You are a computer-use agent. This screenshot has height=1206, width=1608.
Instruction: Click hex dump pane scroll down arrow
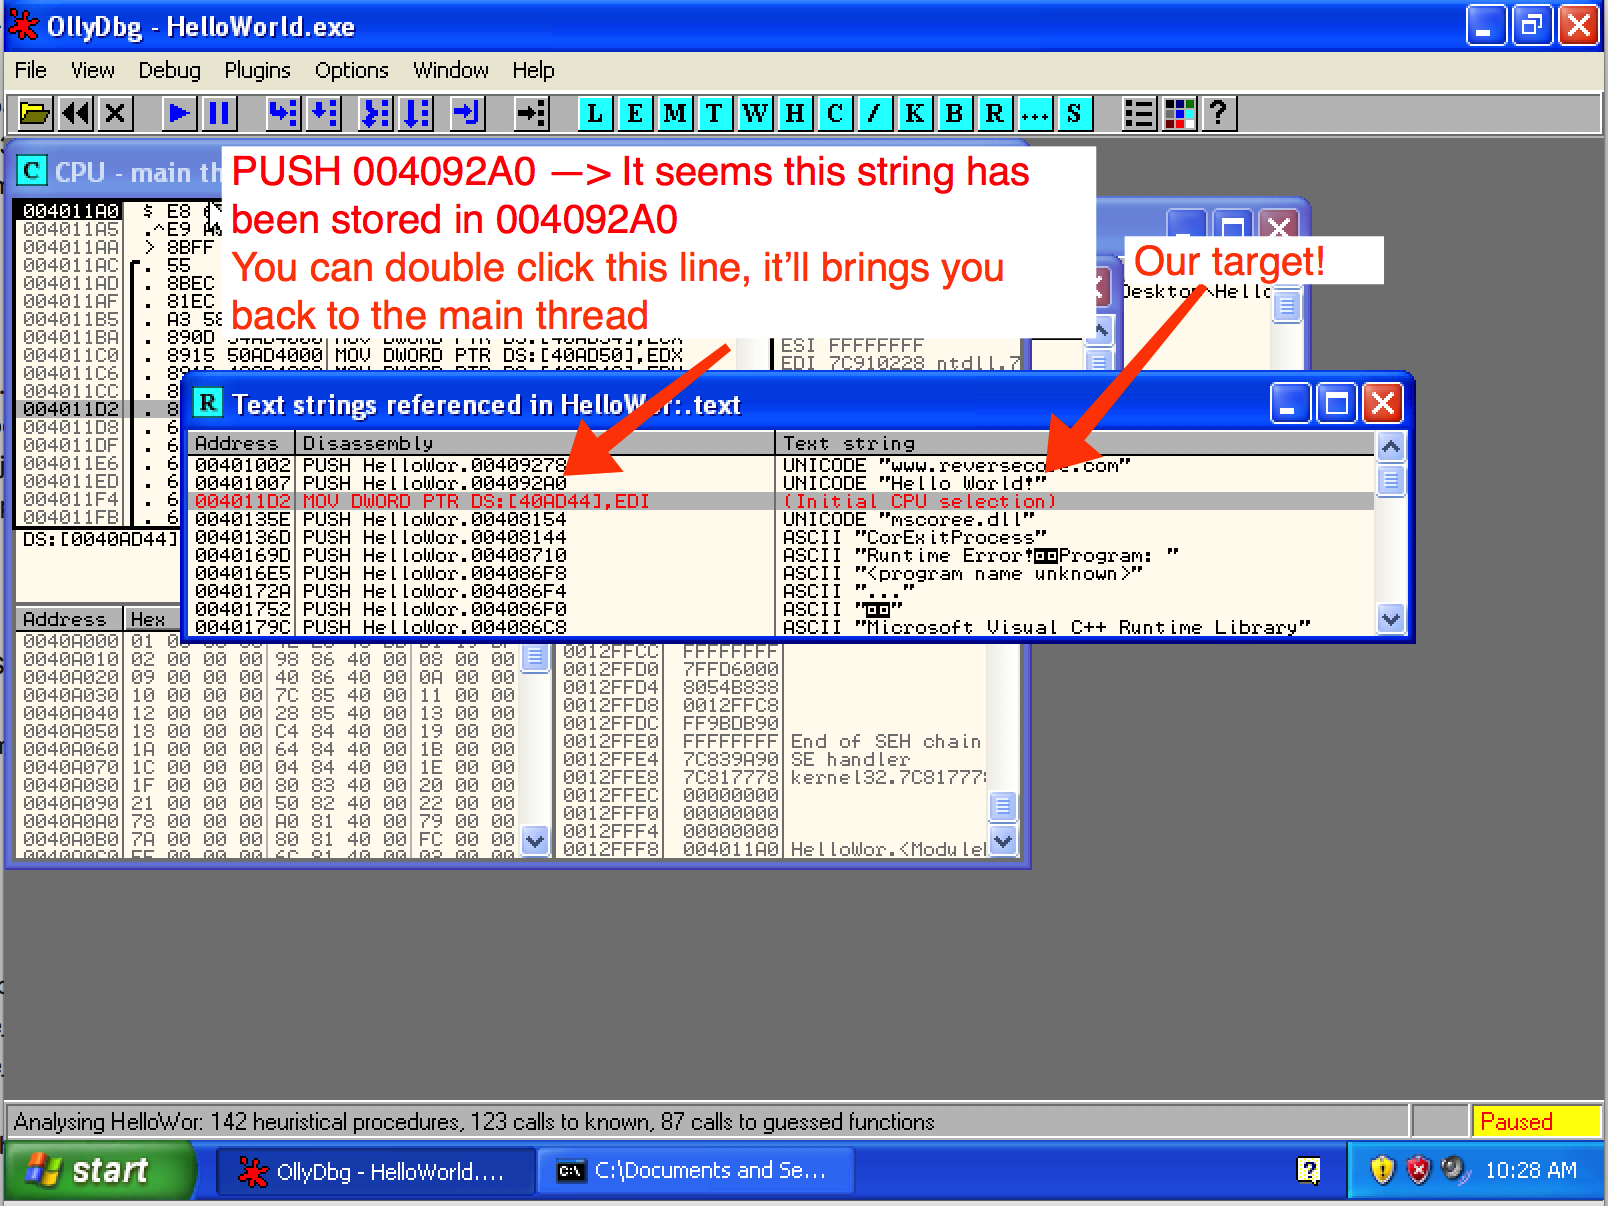(535, 841)
